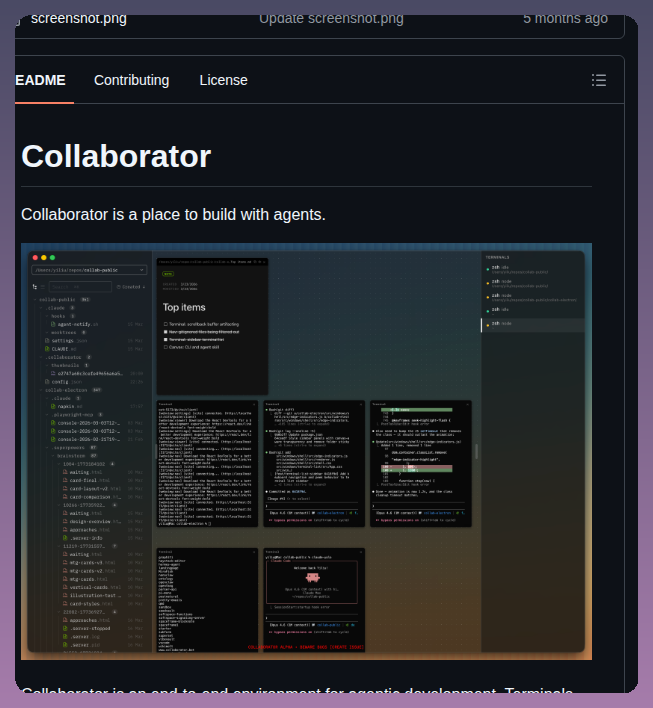Click the pink Claude mascot in the welcome terminal
The image size is (653, 708).
313,577
